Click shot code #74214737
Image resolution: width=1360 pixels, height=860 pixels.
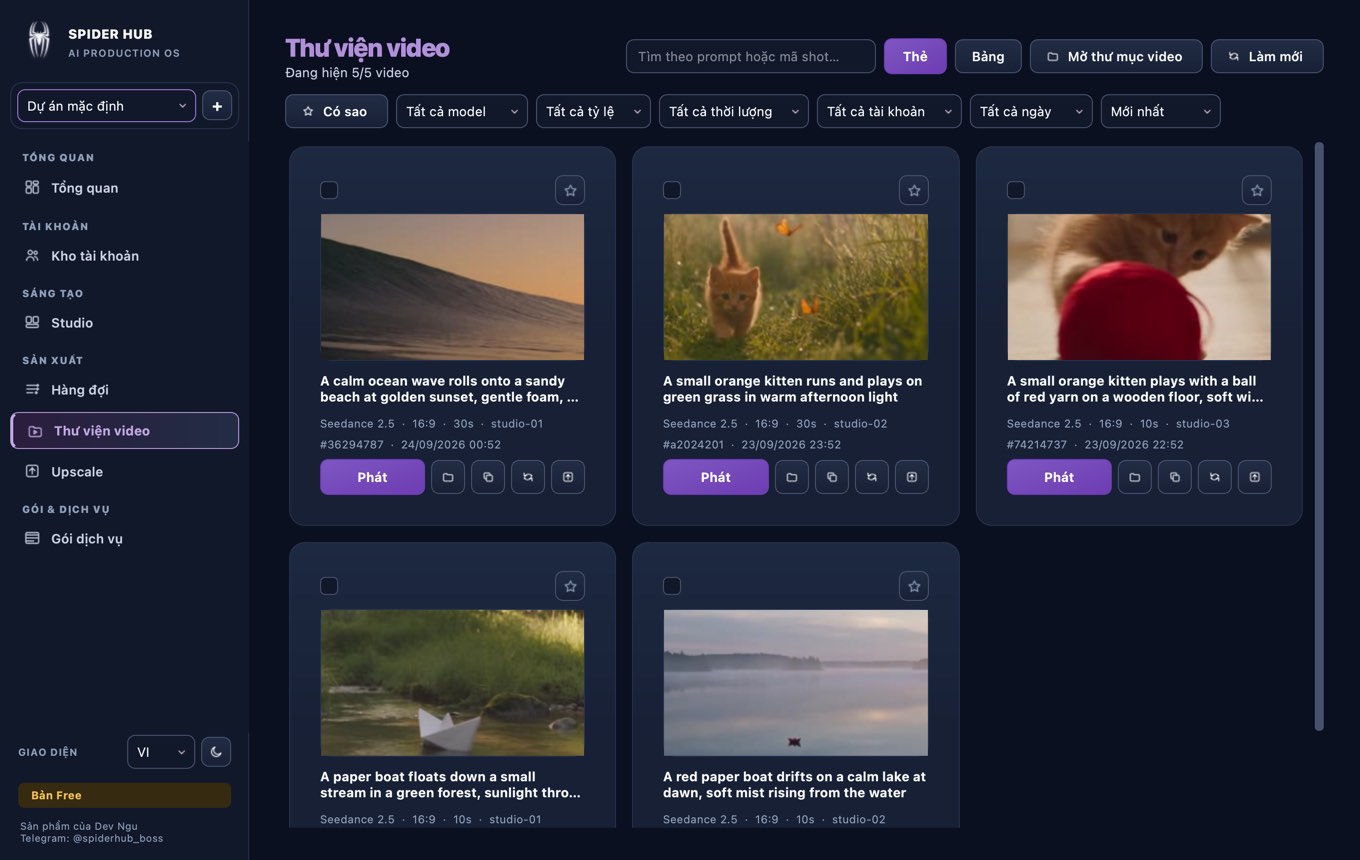1037,445
